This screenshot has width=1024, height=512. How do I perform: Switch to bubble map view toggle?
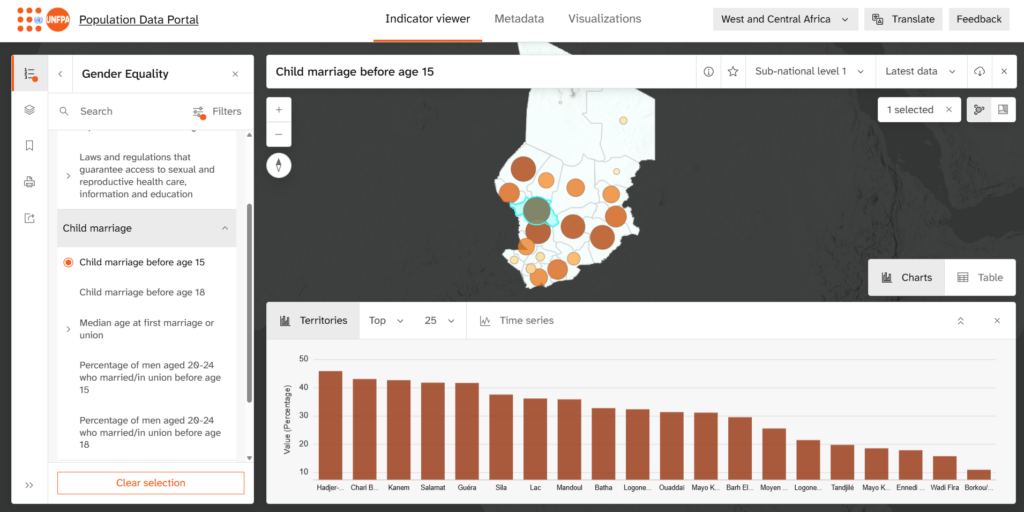click(x=979, y=110)
